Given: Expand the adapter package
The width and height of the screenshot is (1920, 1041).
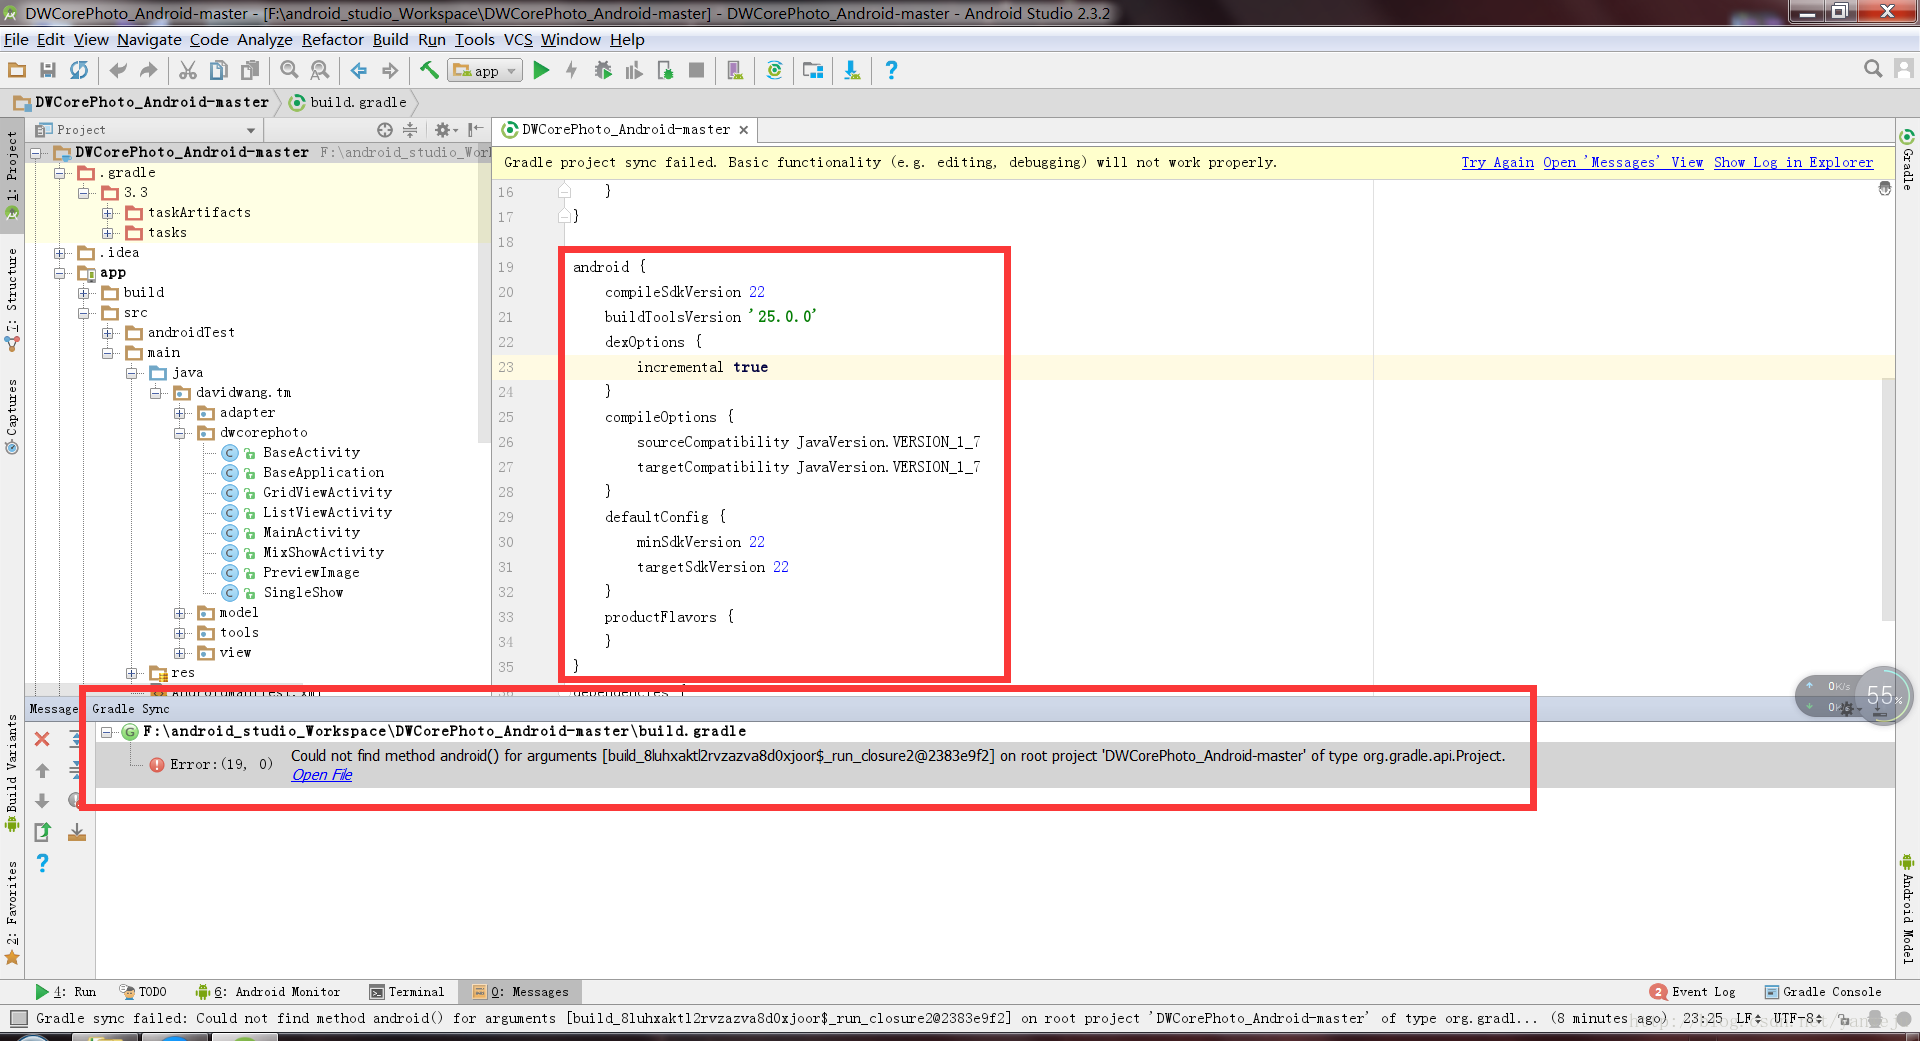Looking at the screenshot, I should click(180, 413).
